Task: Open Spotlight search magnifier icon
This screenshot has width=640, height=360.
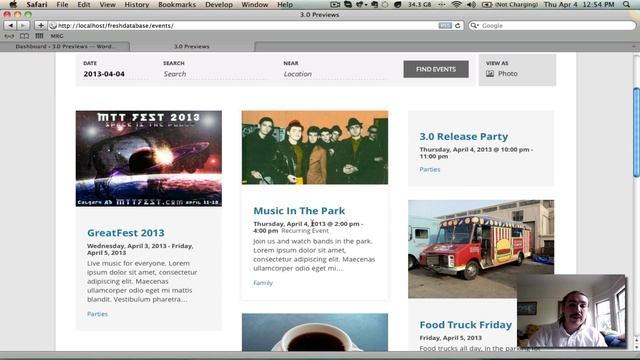Action: pos(627,4)
